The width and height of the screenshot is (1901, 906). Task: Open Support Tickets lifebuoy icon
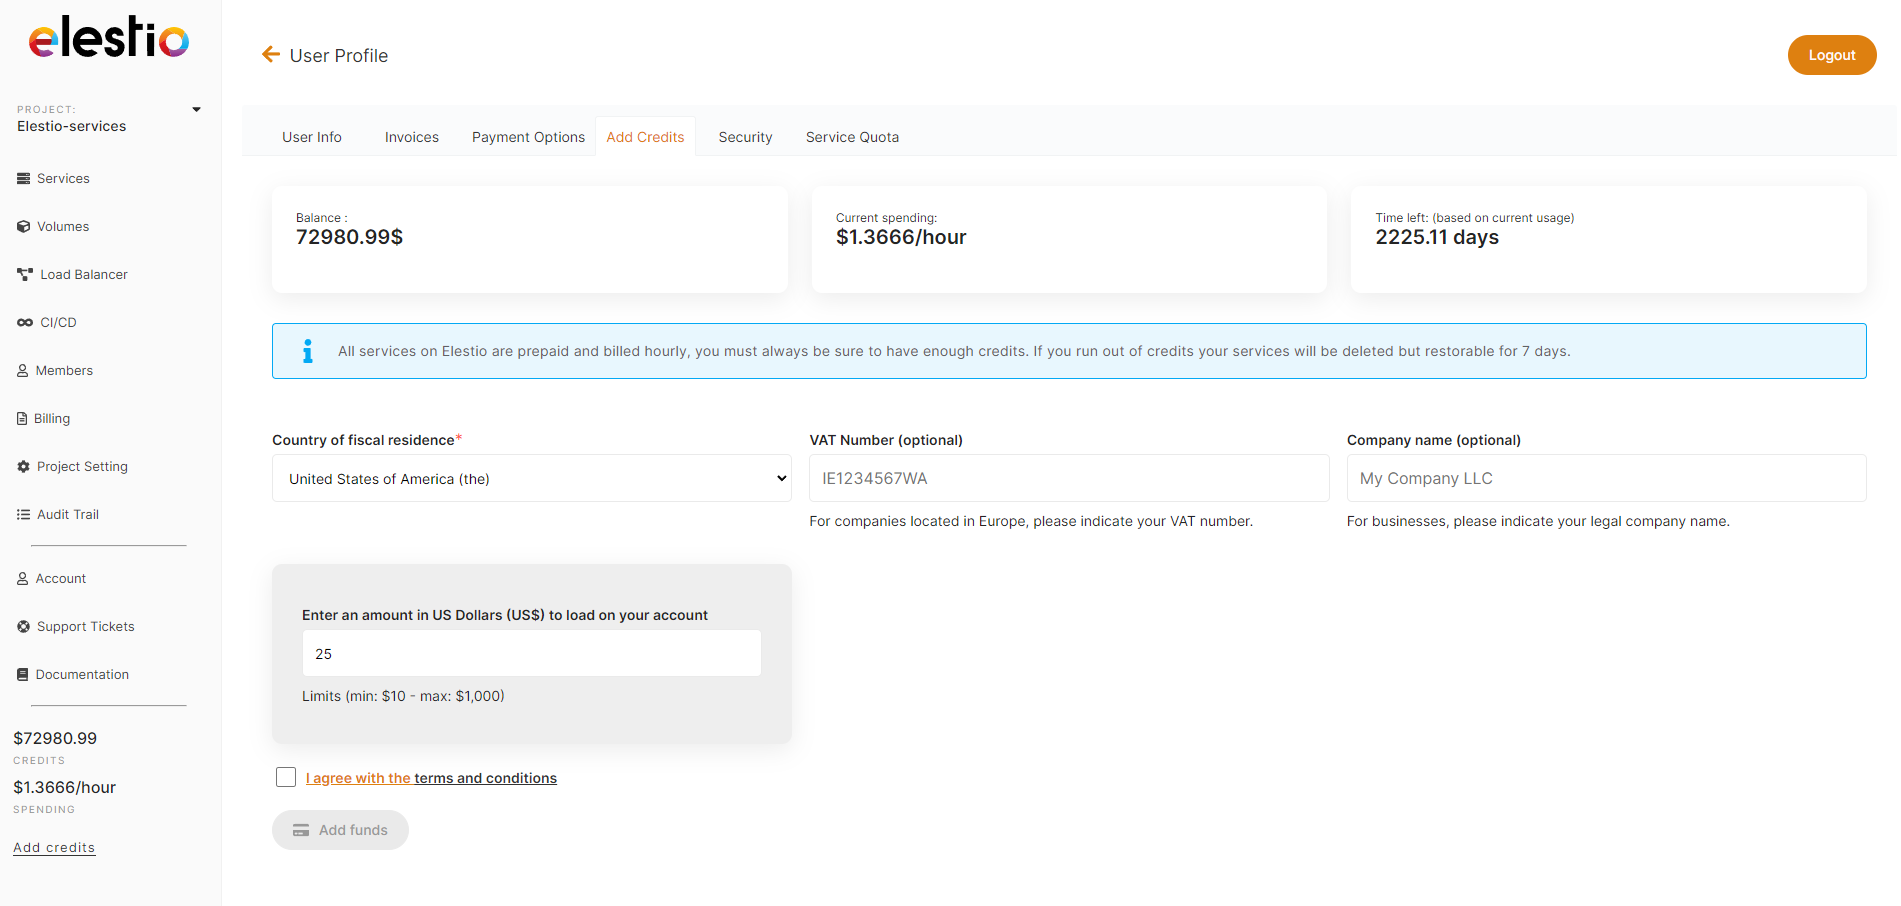pos(23,627)
